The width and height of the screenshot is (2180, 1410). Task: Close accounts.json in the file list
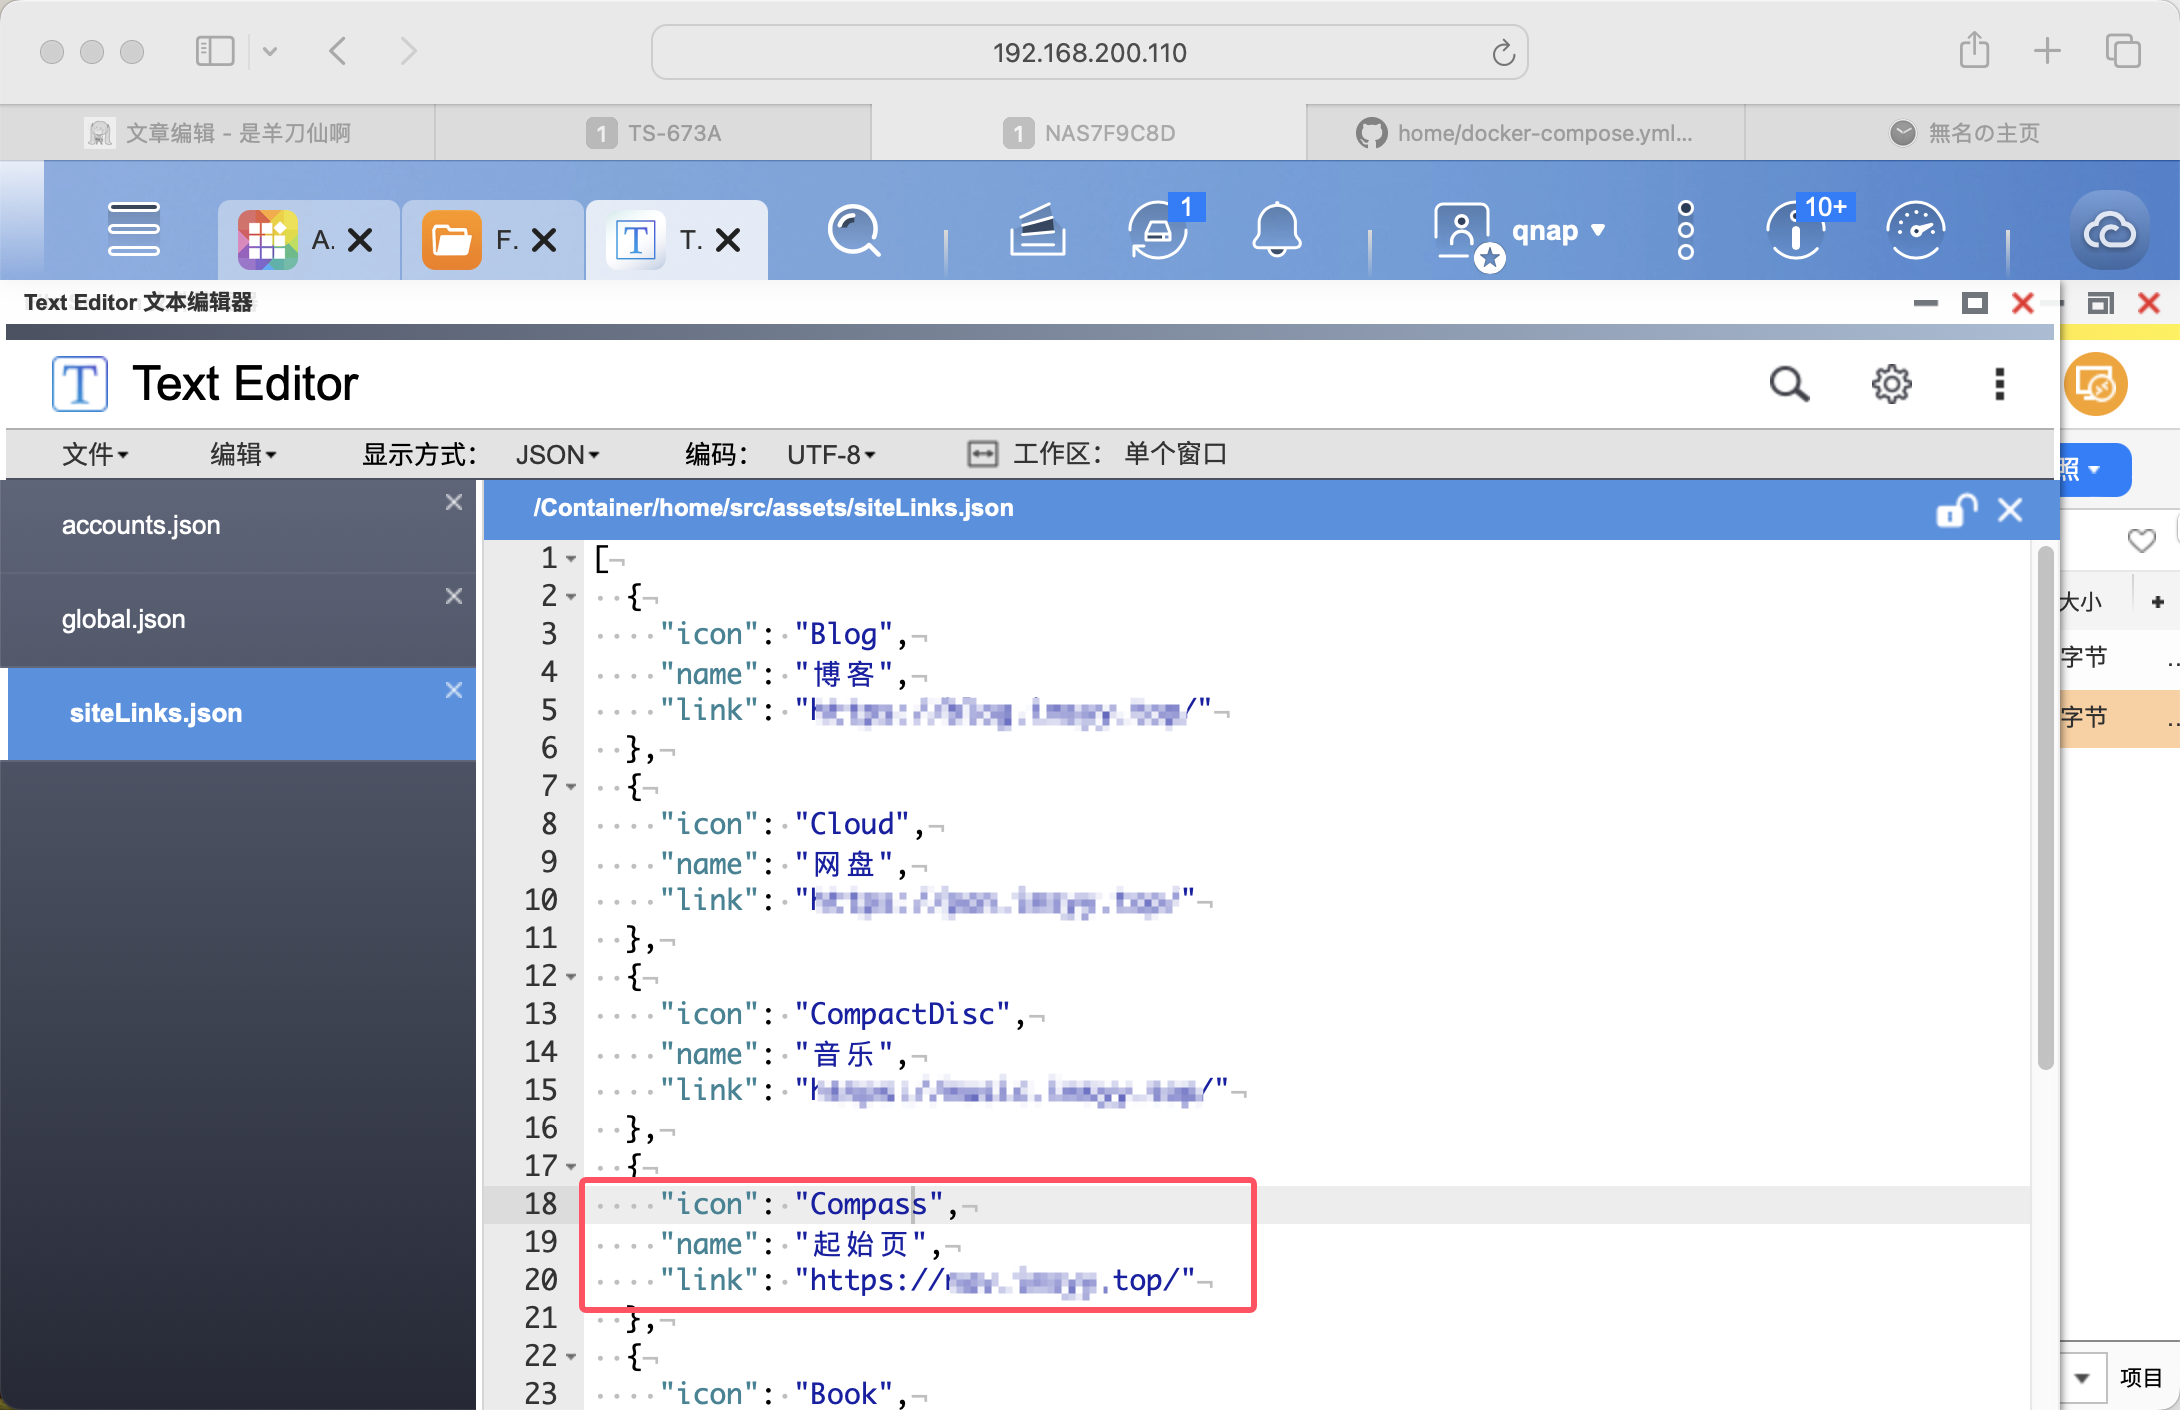[x=454, y=502]
